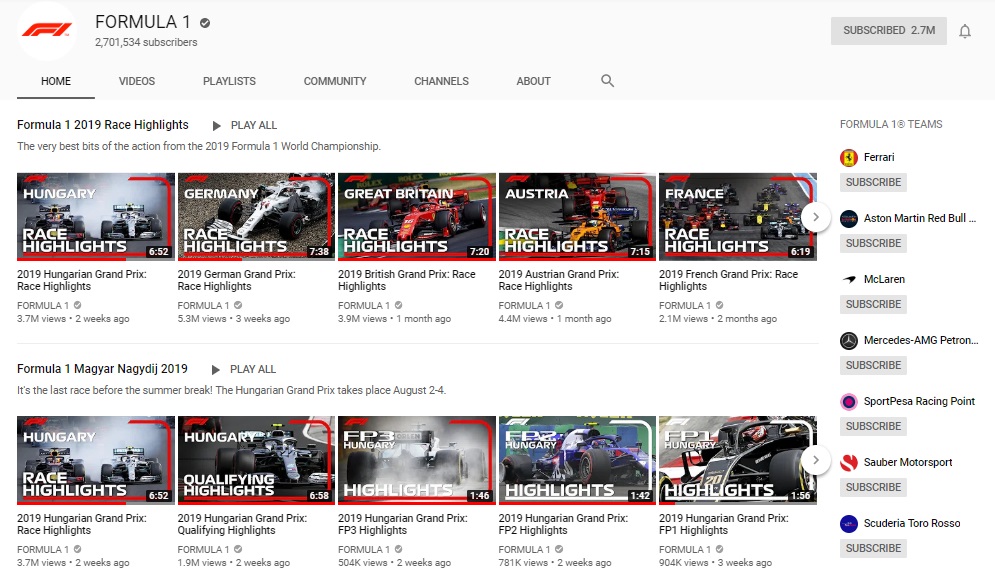995x574 pixels.
Task: Click the Formula 1 channel logo avatar
Action: pos(47,31)
